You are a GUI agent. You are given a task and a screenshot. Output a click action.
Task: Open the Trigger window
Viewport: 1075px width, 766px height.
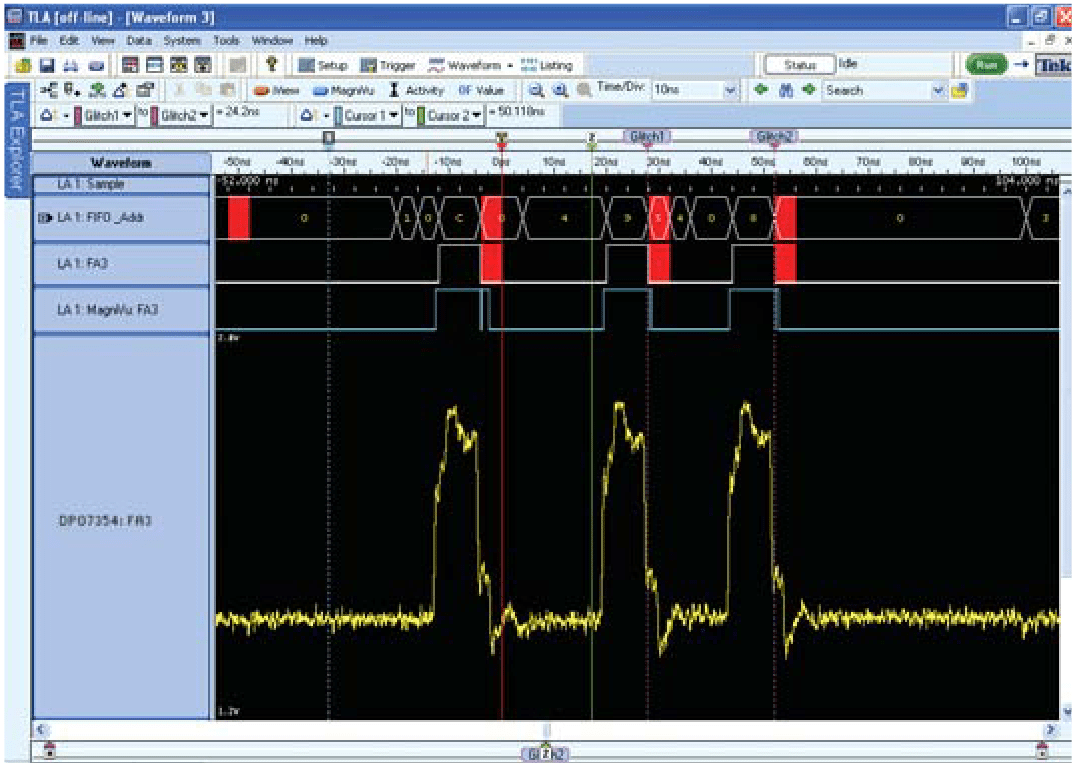(x=388, y=65)
